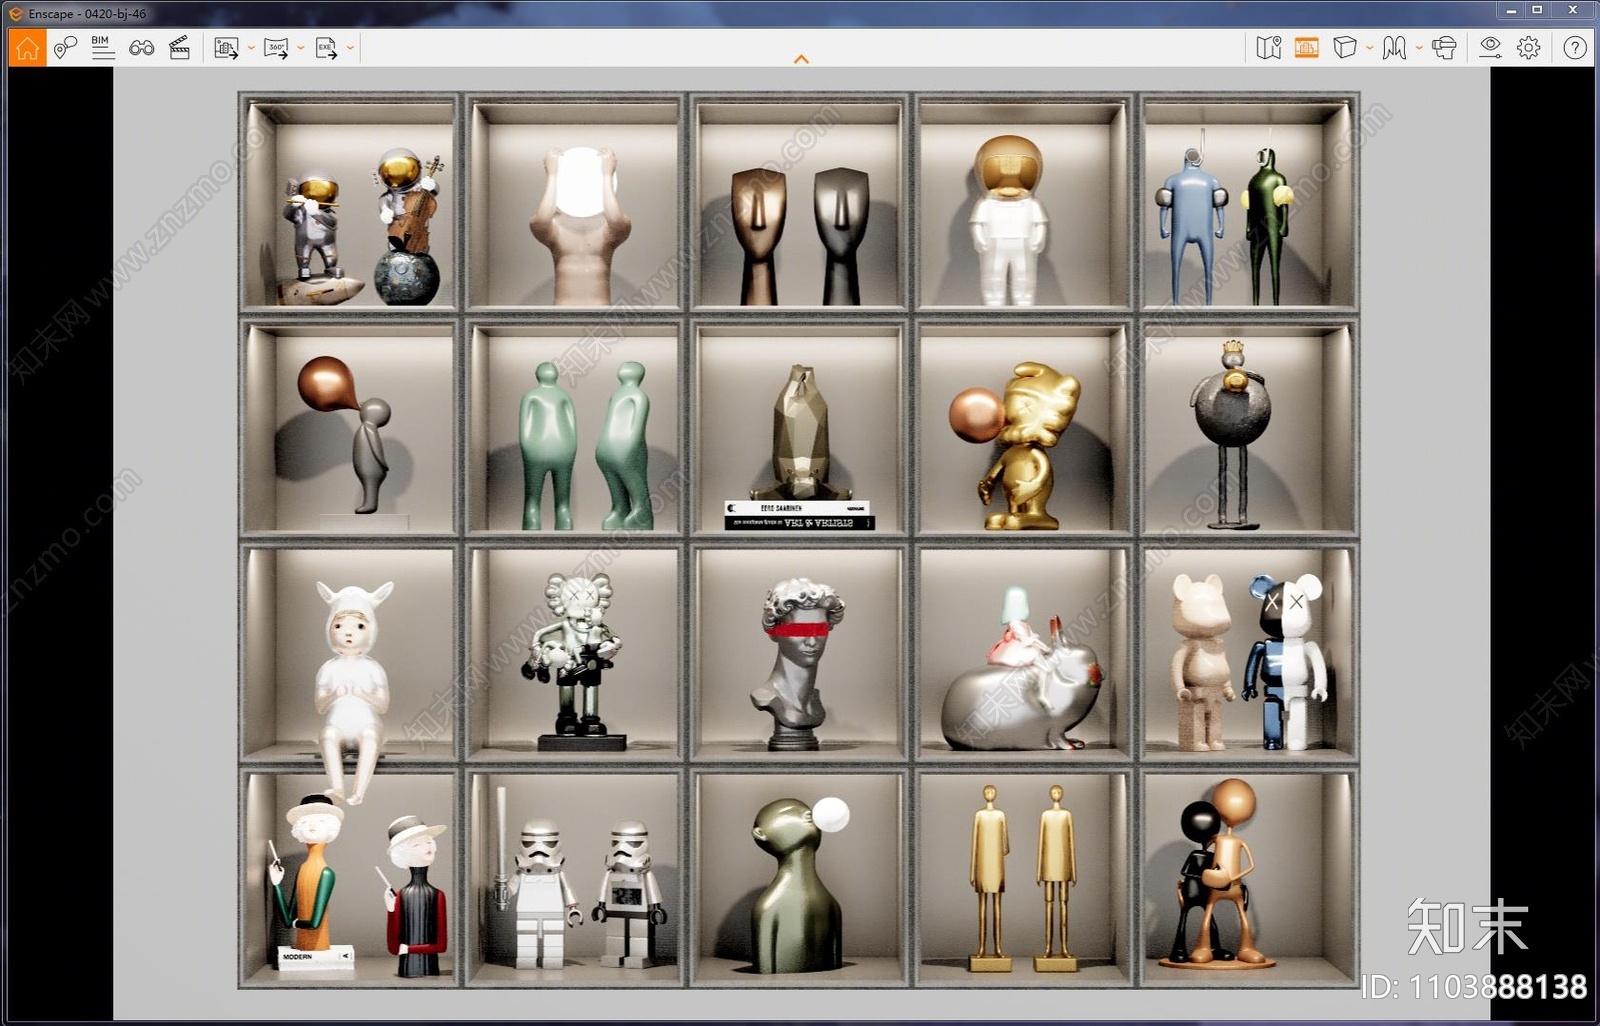Export a screenshot image

226,48
